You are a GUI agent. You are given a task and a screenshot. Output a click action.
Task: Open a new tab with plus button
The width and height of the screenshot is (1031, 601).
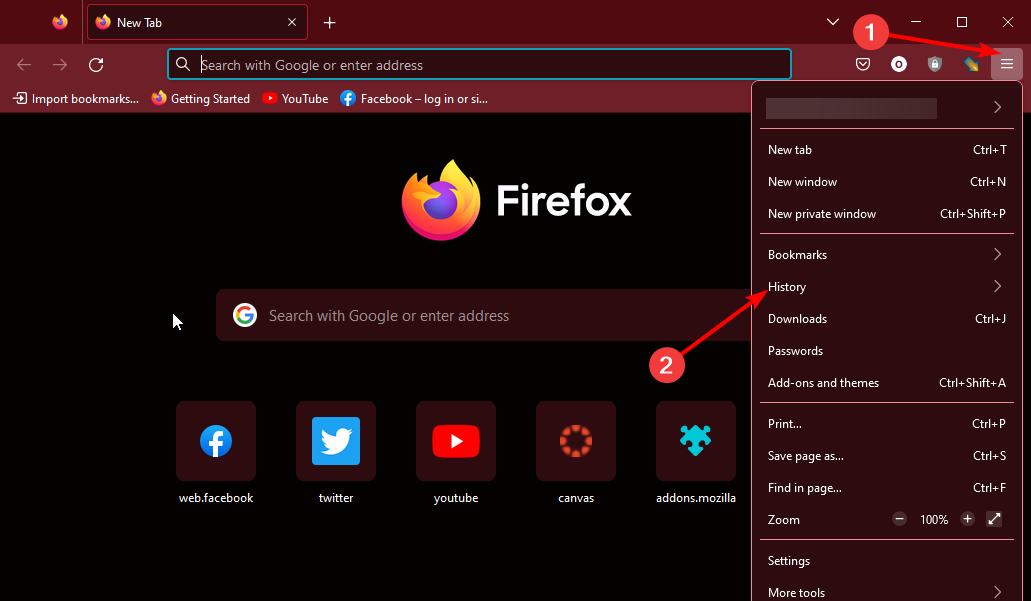pyautogui.click(x=329, y=23)
